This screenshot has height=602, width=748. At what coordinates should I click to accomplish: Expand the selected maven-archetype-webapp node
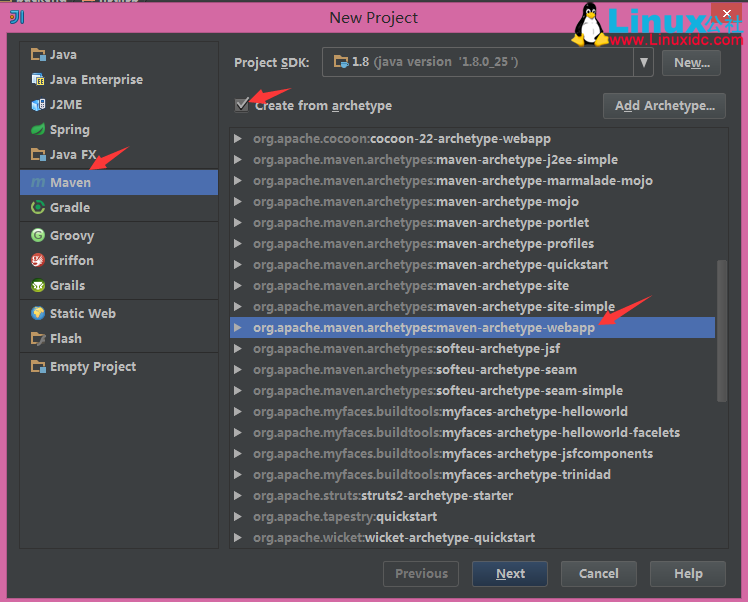237,328
